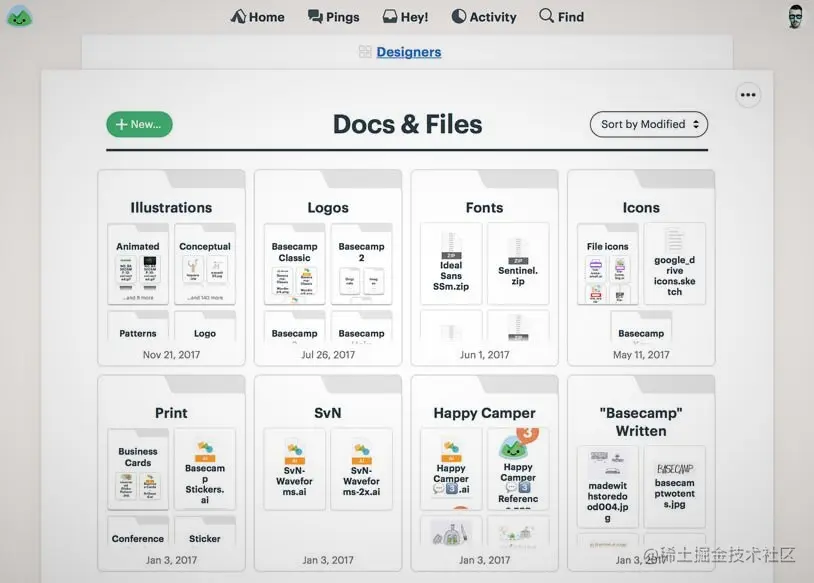Go to Activity in navigation

(484, 17)
